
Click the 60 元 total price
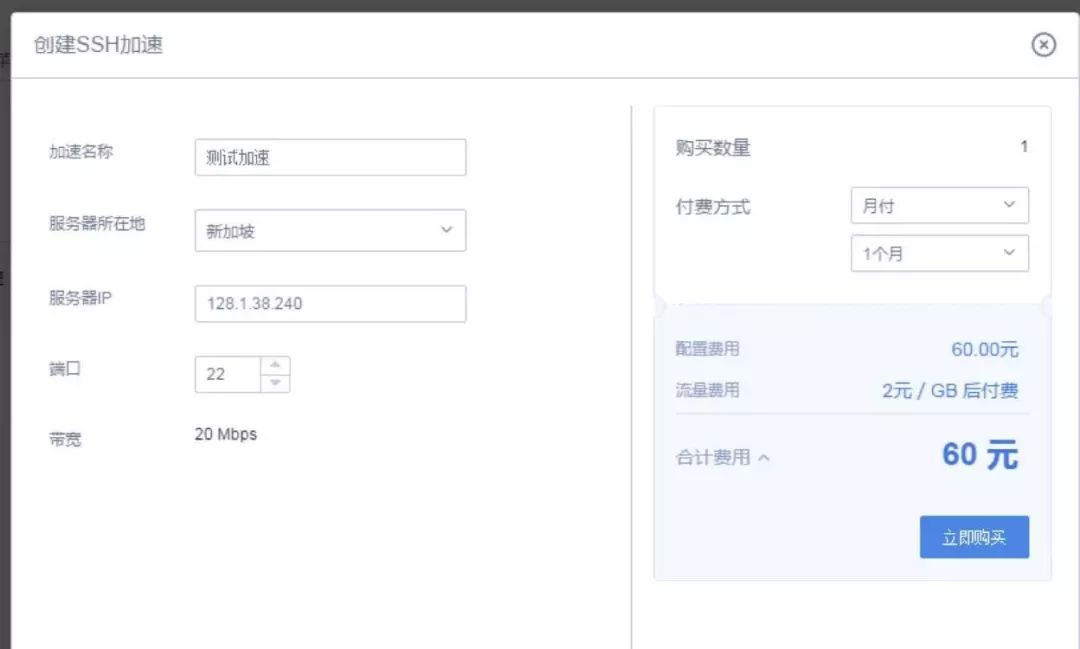979,455
